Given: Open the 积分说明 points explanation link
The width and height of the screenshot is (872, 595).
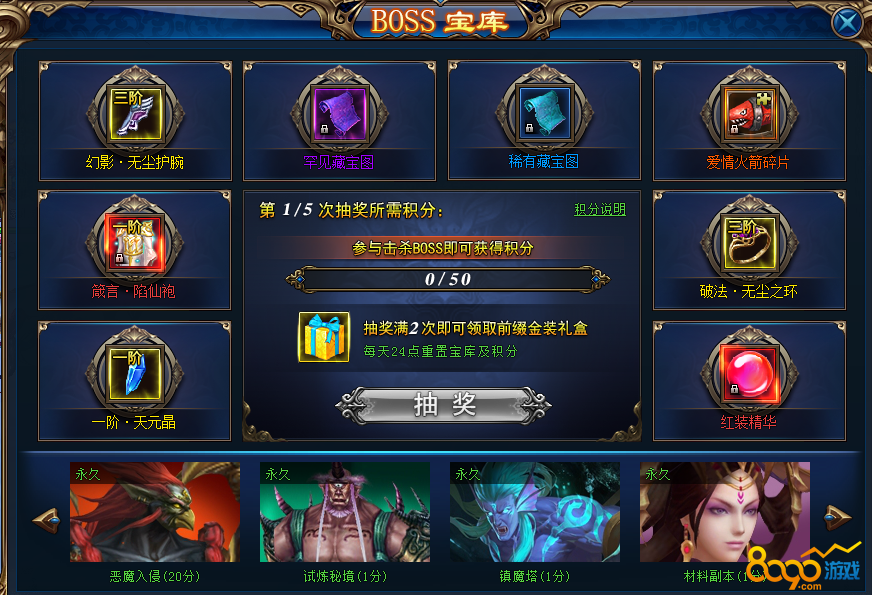Looking at the screenshot, I should [x=600, y=210].
